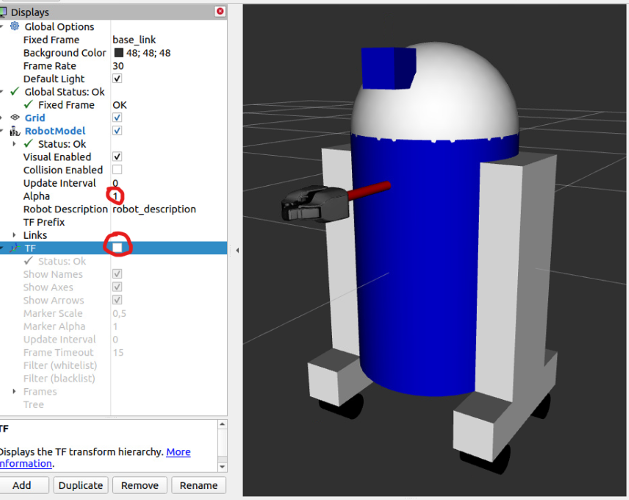Screen dimensions: 629x500
Task: Close the Displays panel with red X
Action: click(220, 11)
